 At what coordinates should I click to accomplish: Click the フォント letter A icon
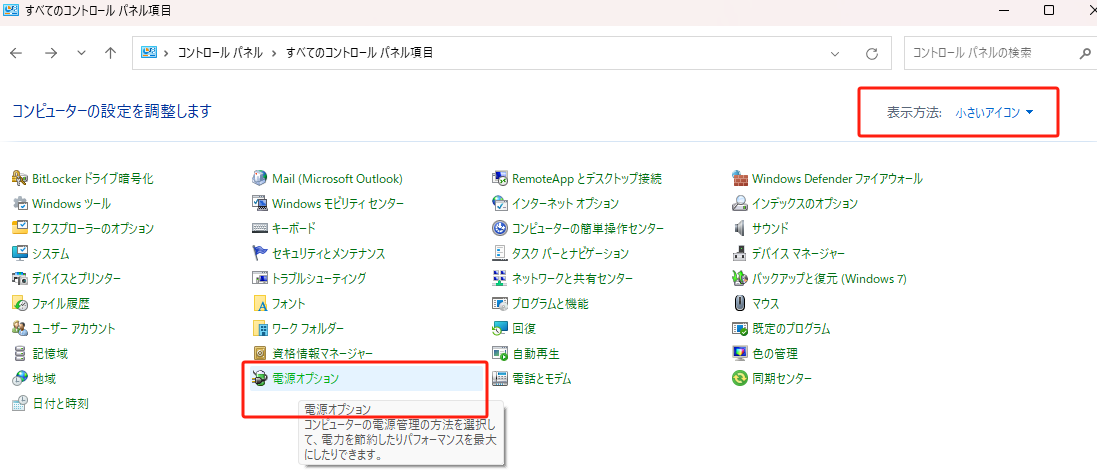click(260, 304)
